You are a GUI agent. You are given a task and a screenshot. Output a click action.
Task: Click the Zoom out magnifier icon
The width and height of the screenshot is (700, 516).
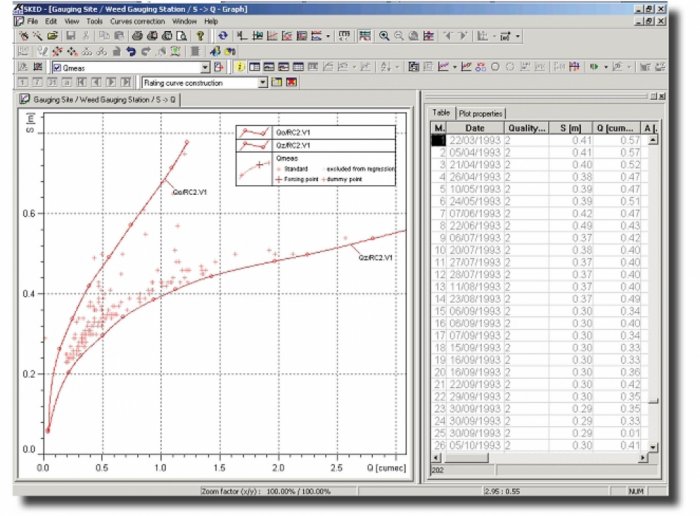(399, 36)
